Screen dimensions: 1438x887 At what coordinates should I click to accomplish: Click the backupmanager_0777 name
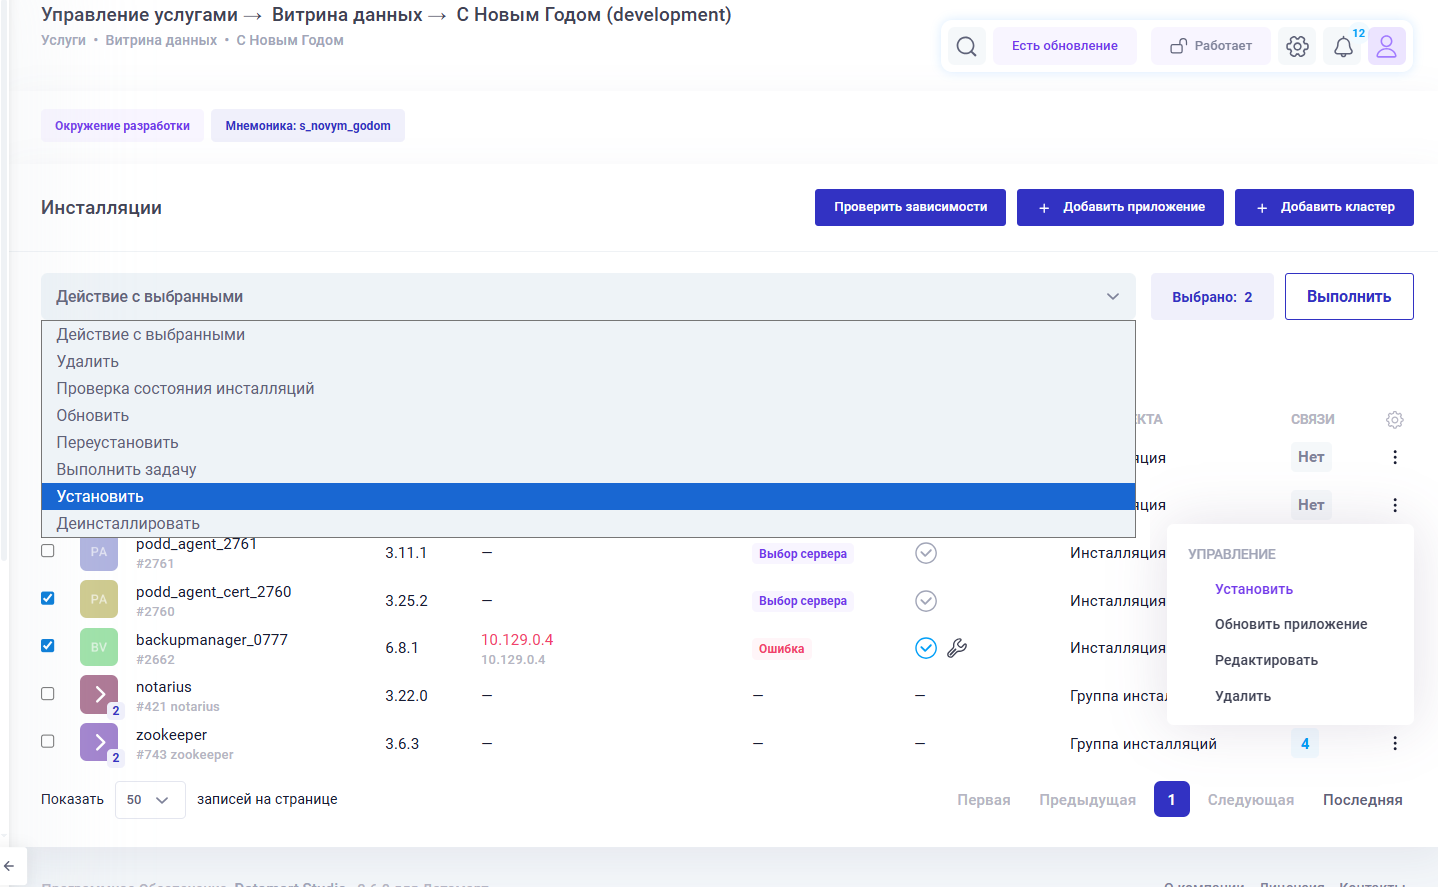point(212,640)
